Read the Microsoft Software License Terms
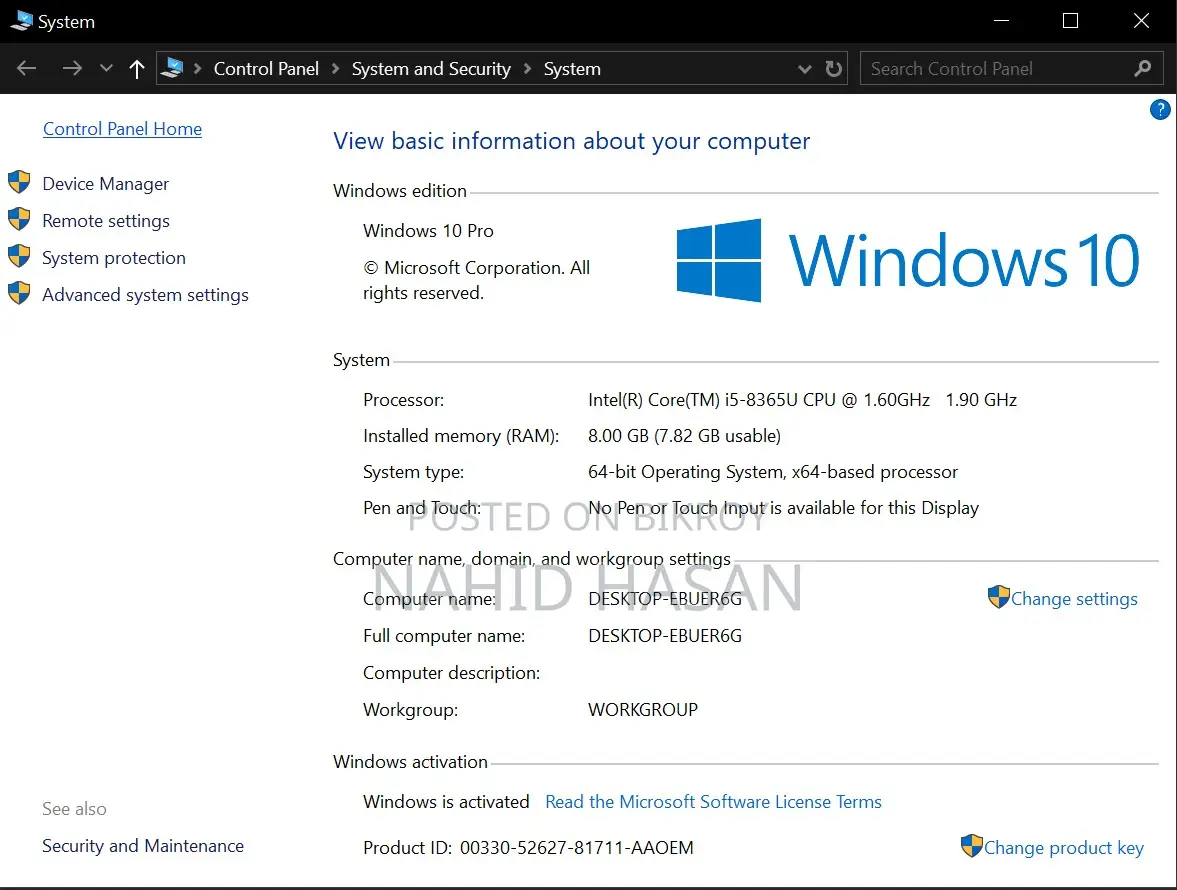Screen dimensions: 1177x890 pos(713,801)
